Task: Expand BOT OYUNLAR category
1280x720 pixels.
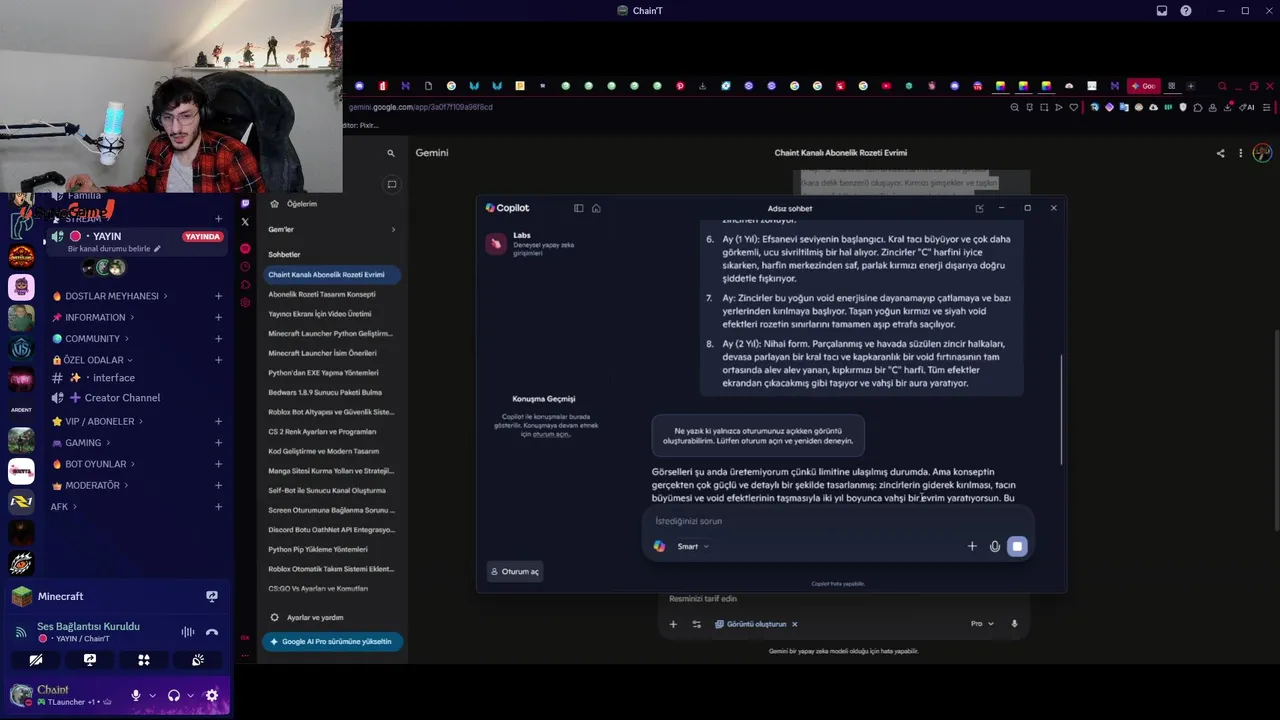Action: (x=95, y=464)
